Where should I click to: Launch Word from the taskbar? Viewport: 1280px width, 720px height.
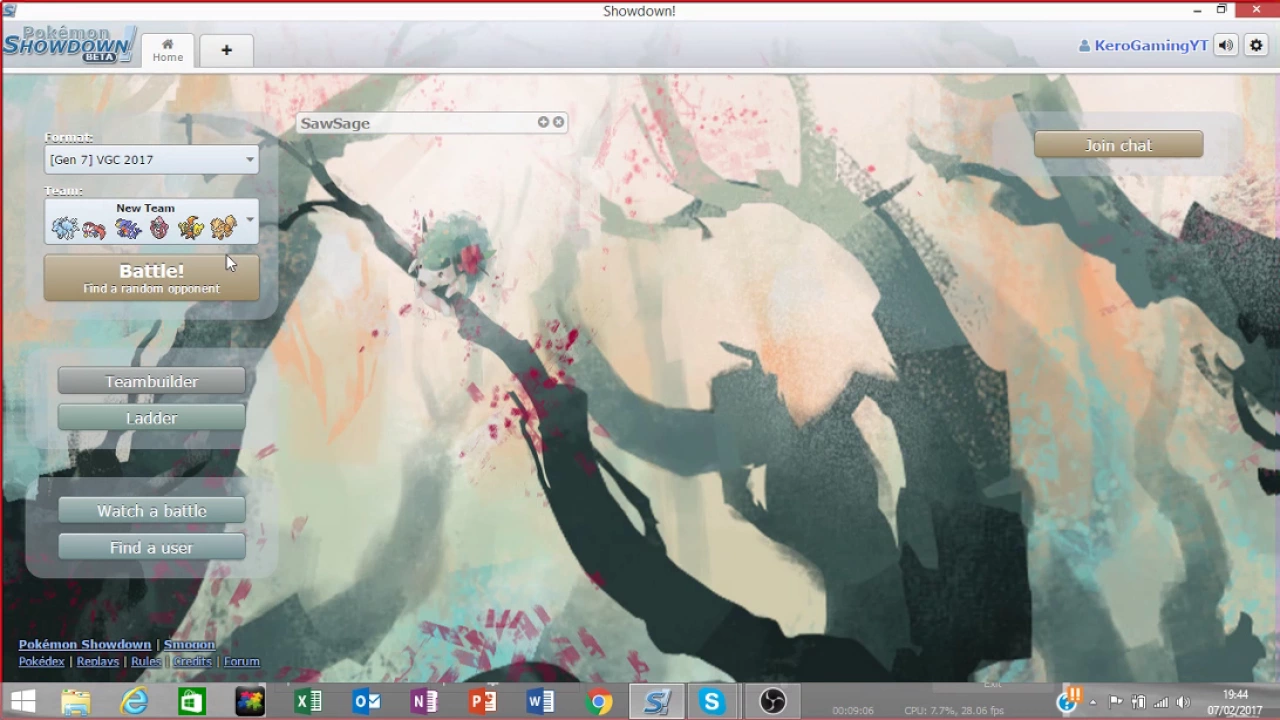(540, 702)
